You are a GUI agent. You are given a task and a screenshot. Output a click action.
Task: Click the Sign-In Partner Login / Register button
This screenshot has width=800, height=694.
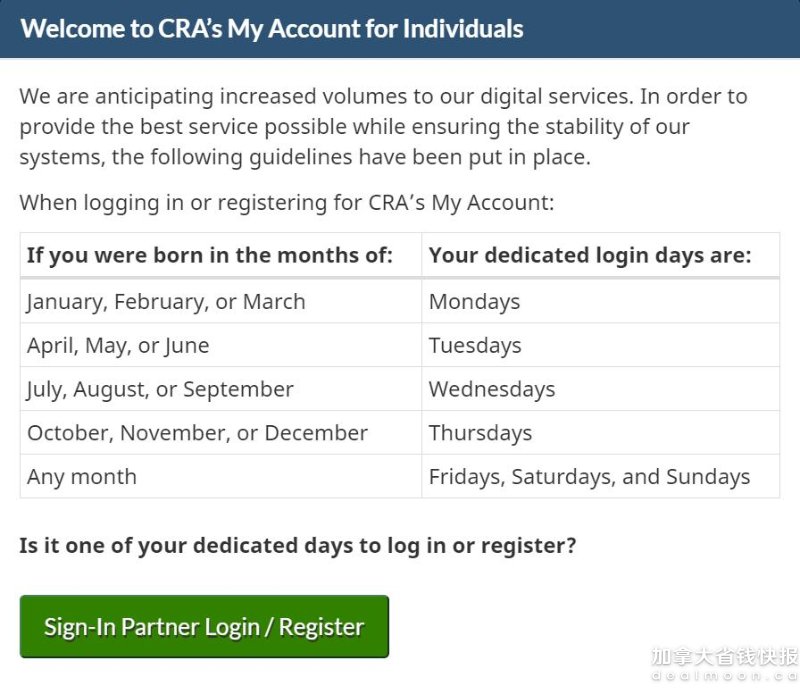click(x=204, y=626)
